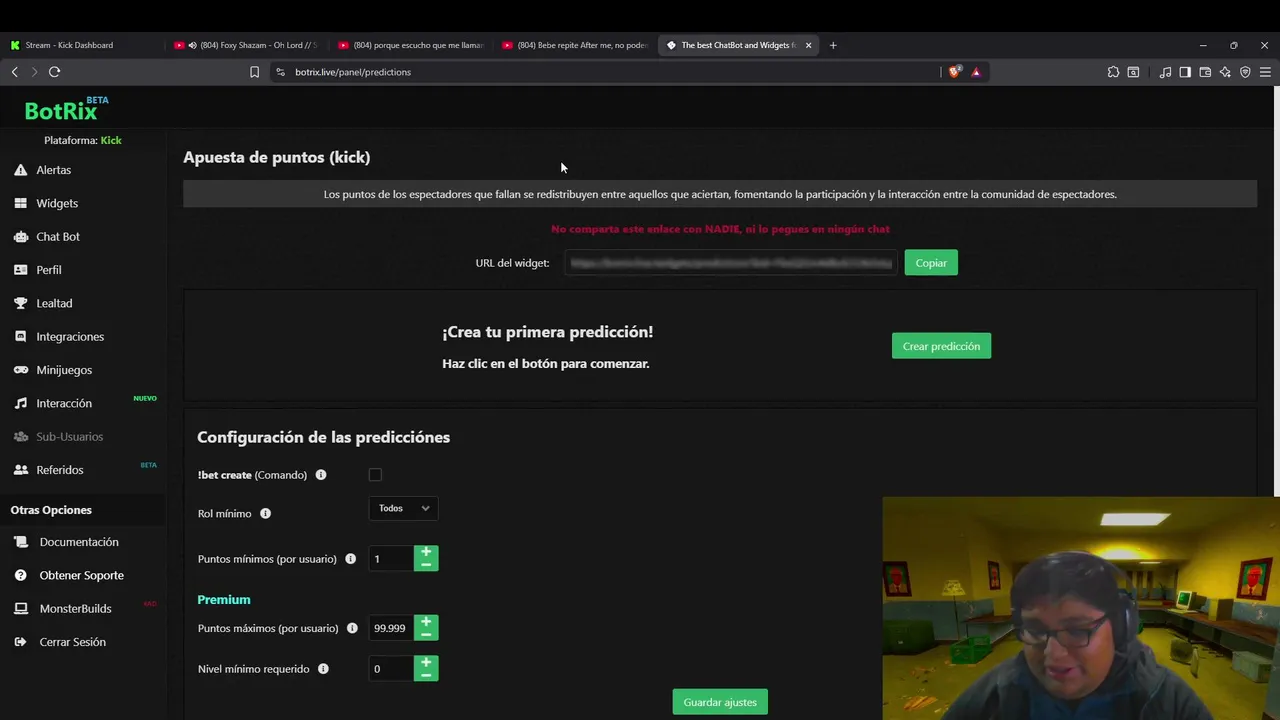
Task: Toggle the browser sidebar panel
Action: [x=1185, y=72]
